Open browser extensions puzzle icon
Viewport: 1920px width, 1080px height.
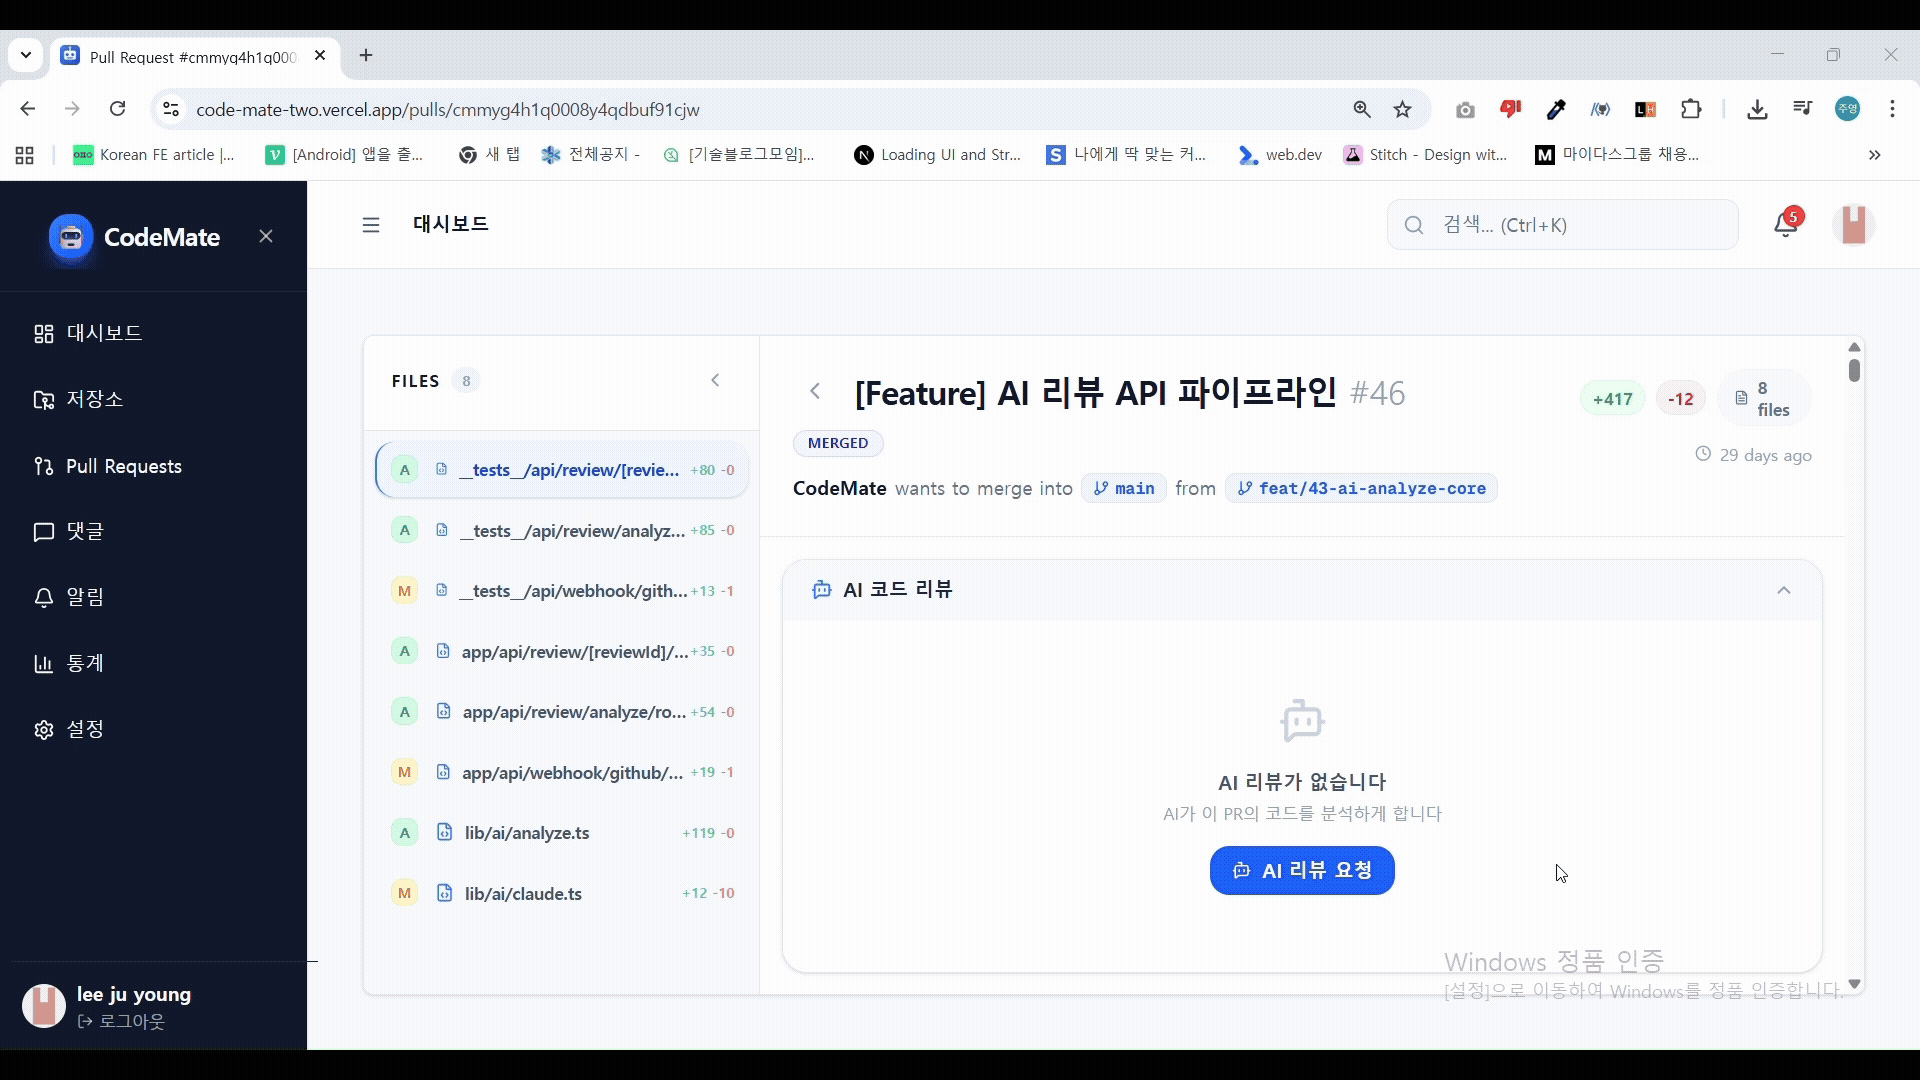tap(1691, 109)
